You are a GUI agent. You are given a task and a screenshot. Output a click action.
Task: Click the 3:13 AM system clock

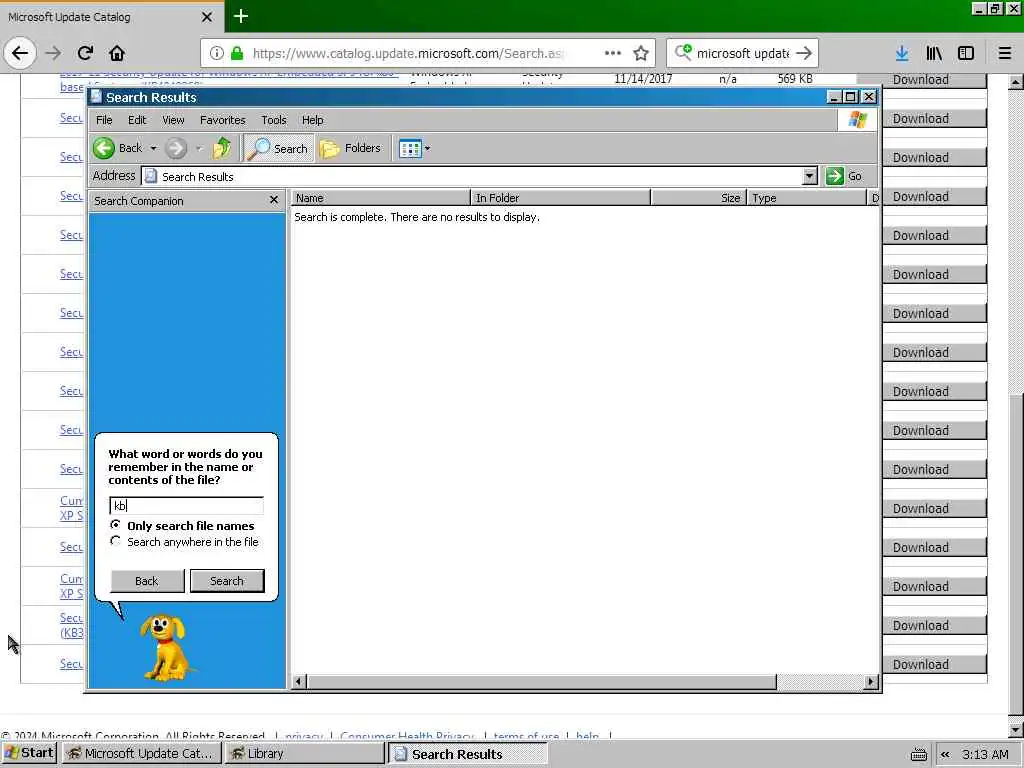click(x=985, y=754)
